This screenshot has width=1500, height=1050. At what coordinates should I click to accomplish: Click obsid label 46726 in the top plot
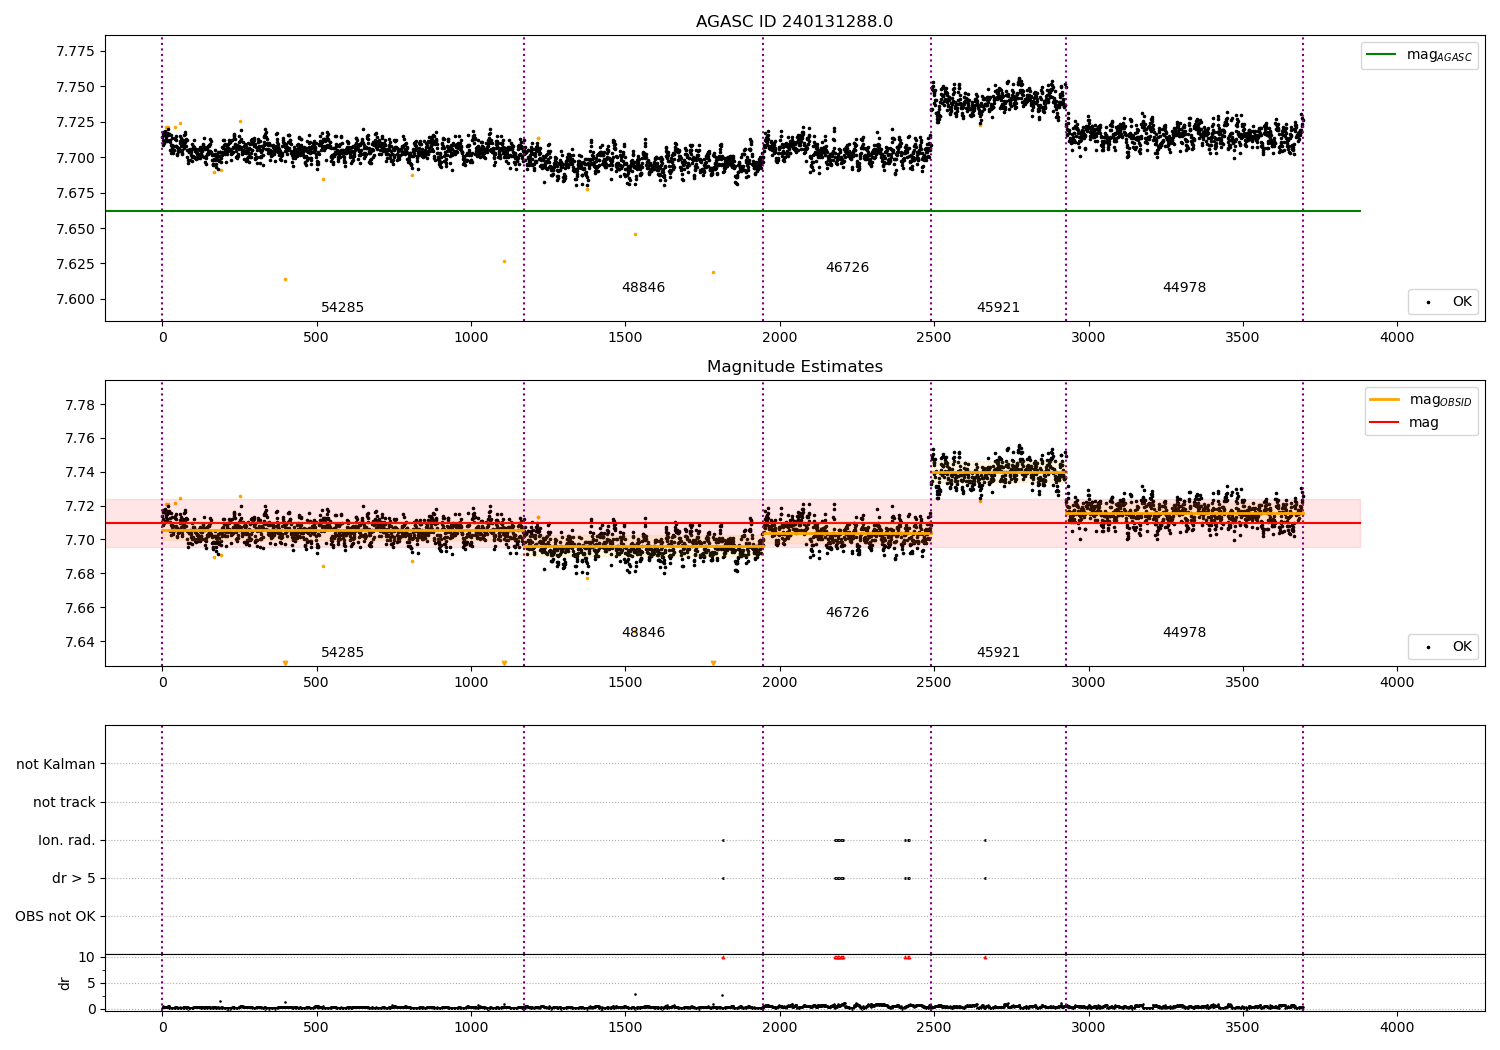click(847, 267)
